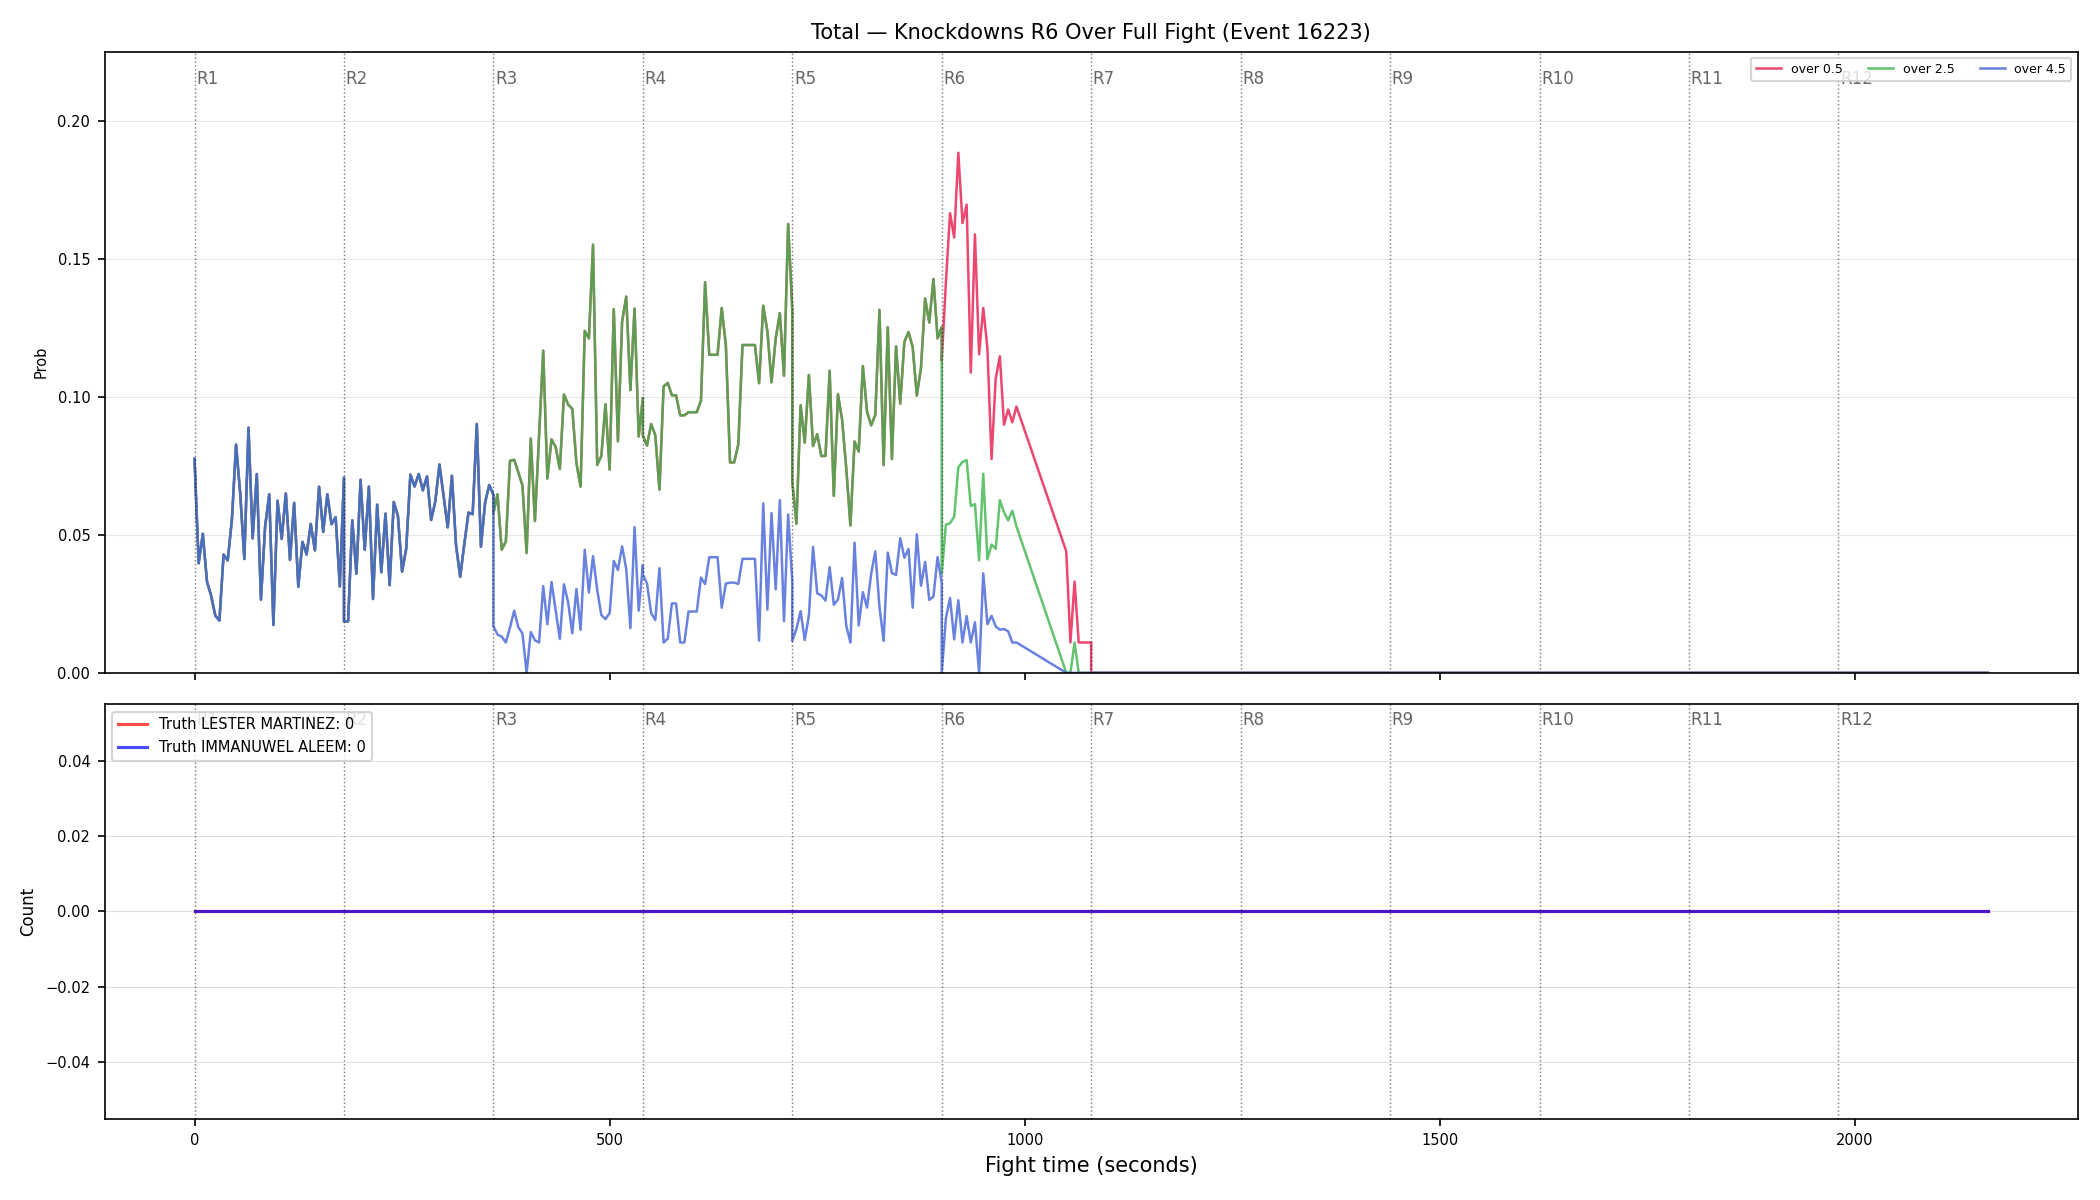Click the R7 round marker in the Prob chart
The height and width of the screenshot is (1200, 2100).
pyautogui.click(x=1103, y=78)
